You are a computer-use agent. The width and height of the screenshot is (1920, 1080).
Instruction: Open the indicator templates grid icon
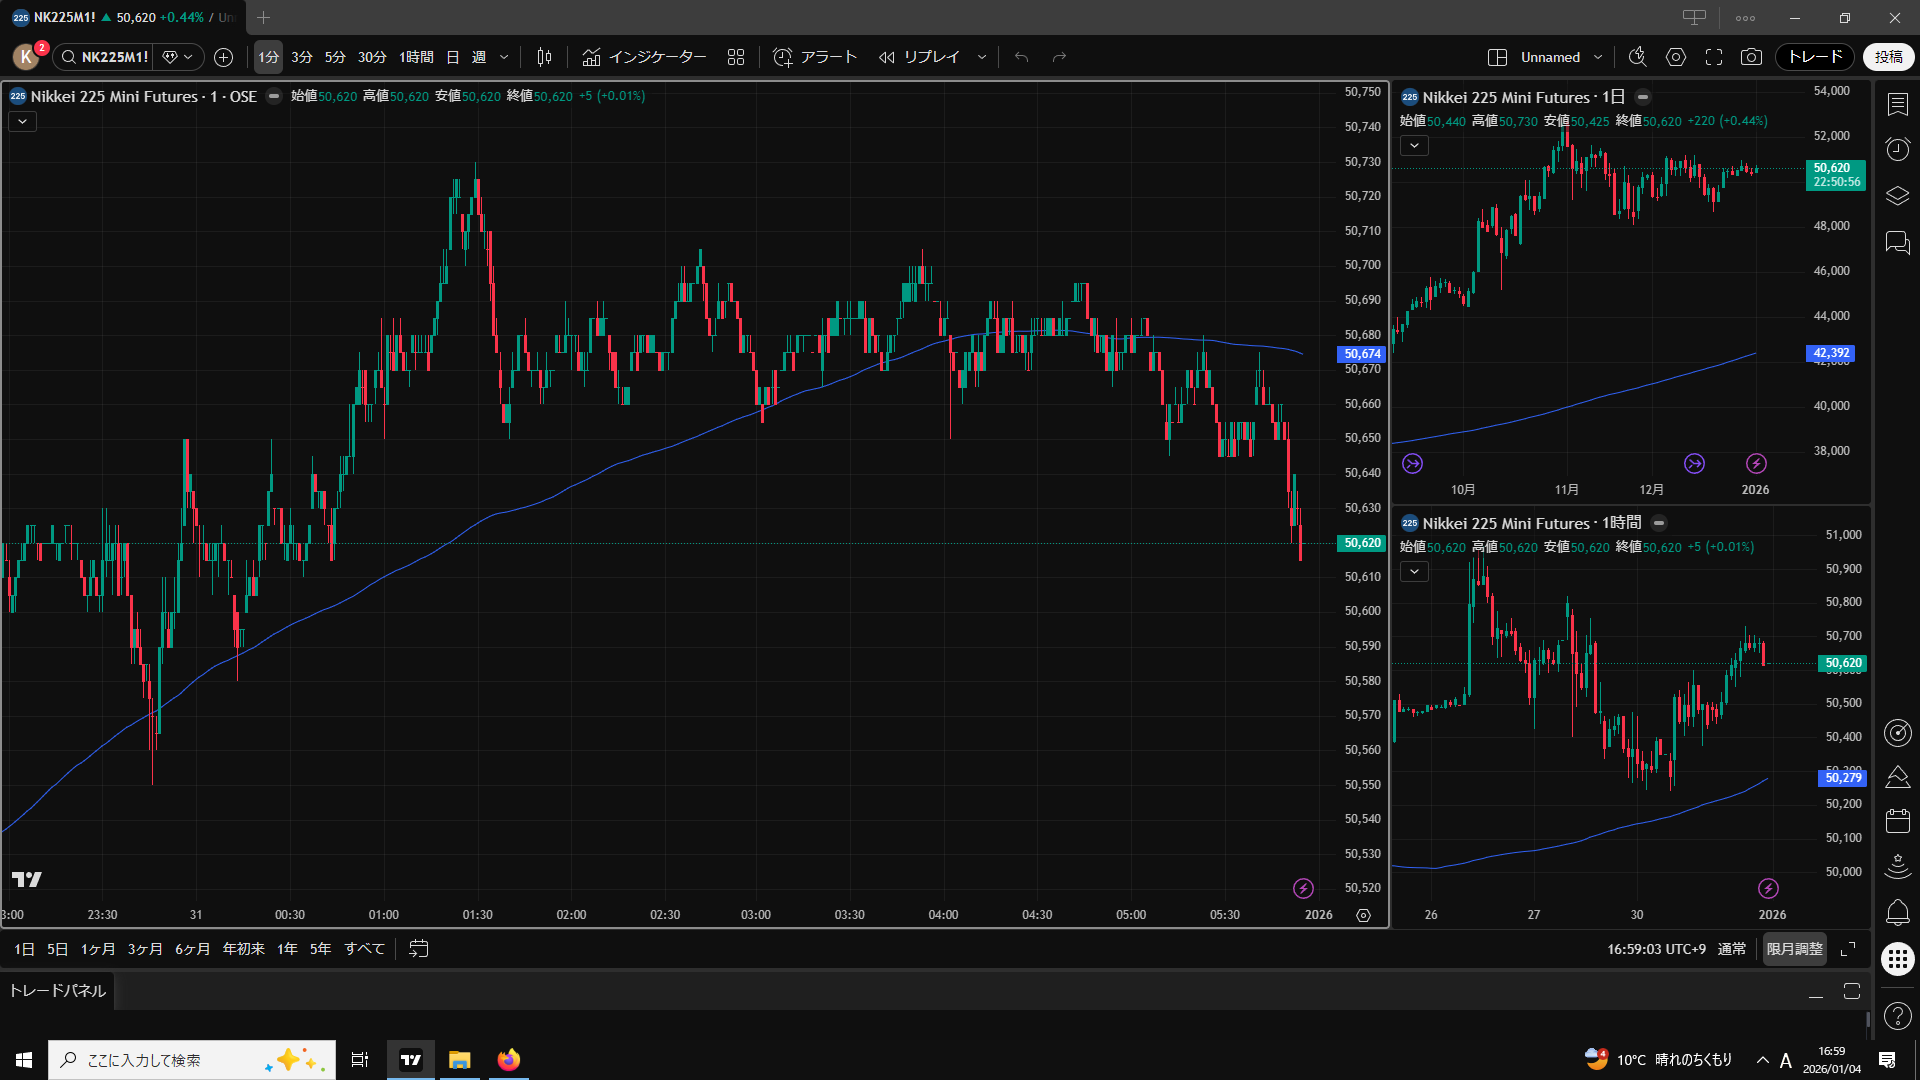point(736,57)
